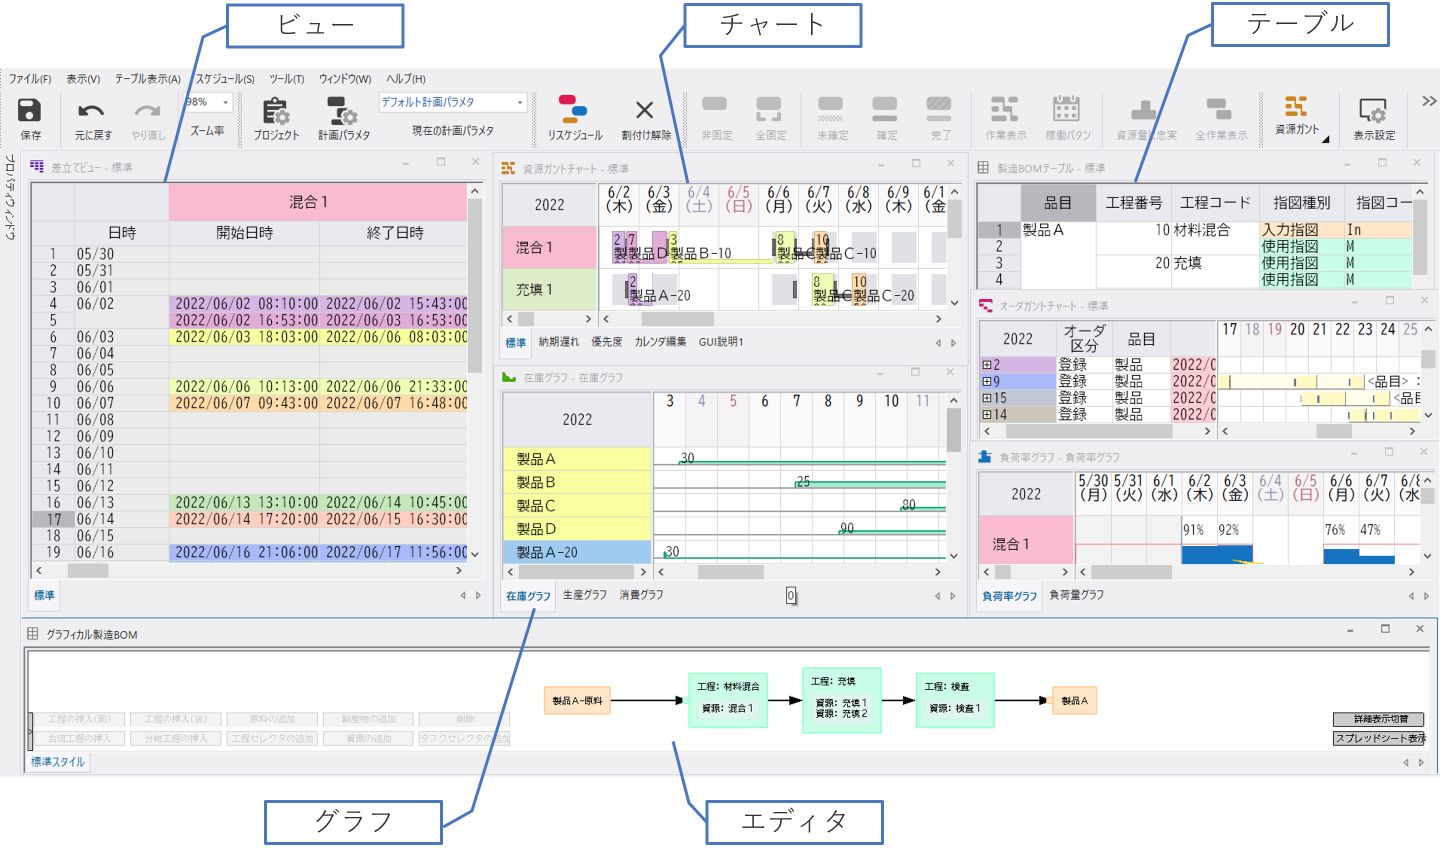Run リスケジュール from the toolbar

click(574, 110)
